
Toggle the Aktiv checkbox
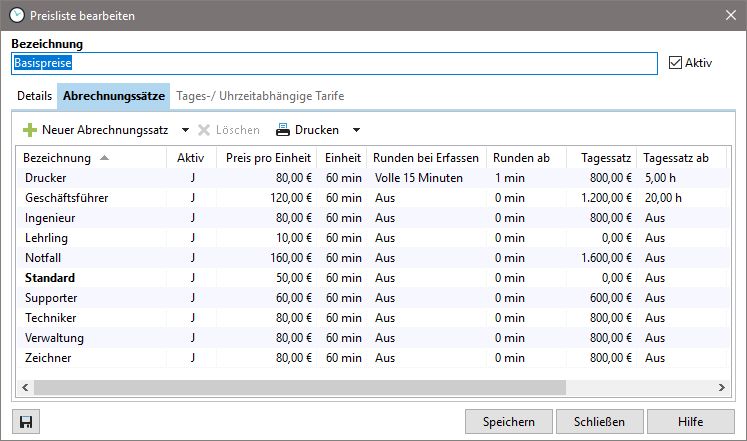click(675, 63)
